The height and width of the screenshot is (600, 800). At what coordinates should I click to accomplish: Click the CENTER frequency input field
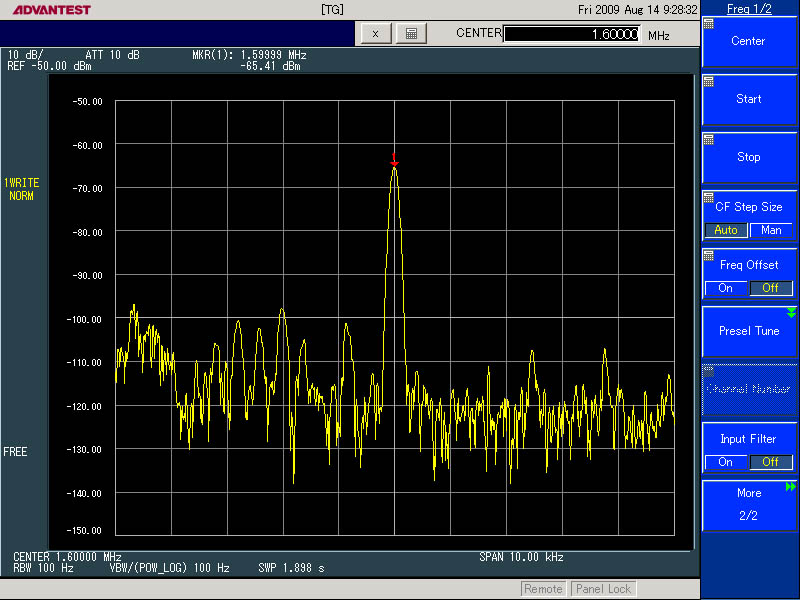571,34
